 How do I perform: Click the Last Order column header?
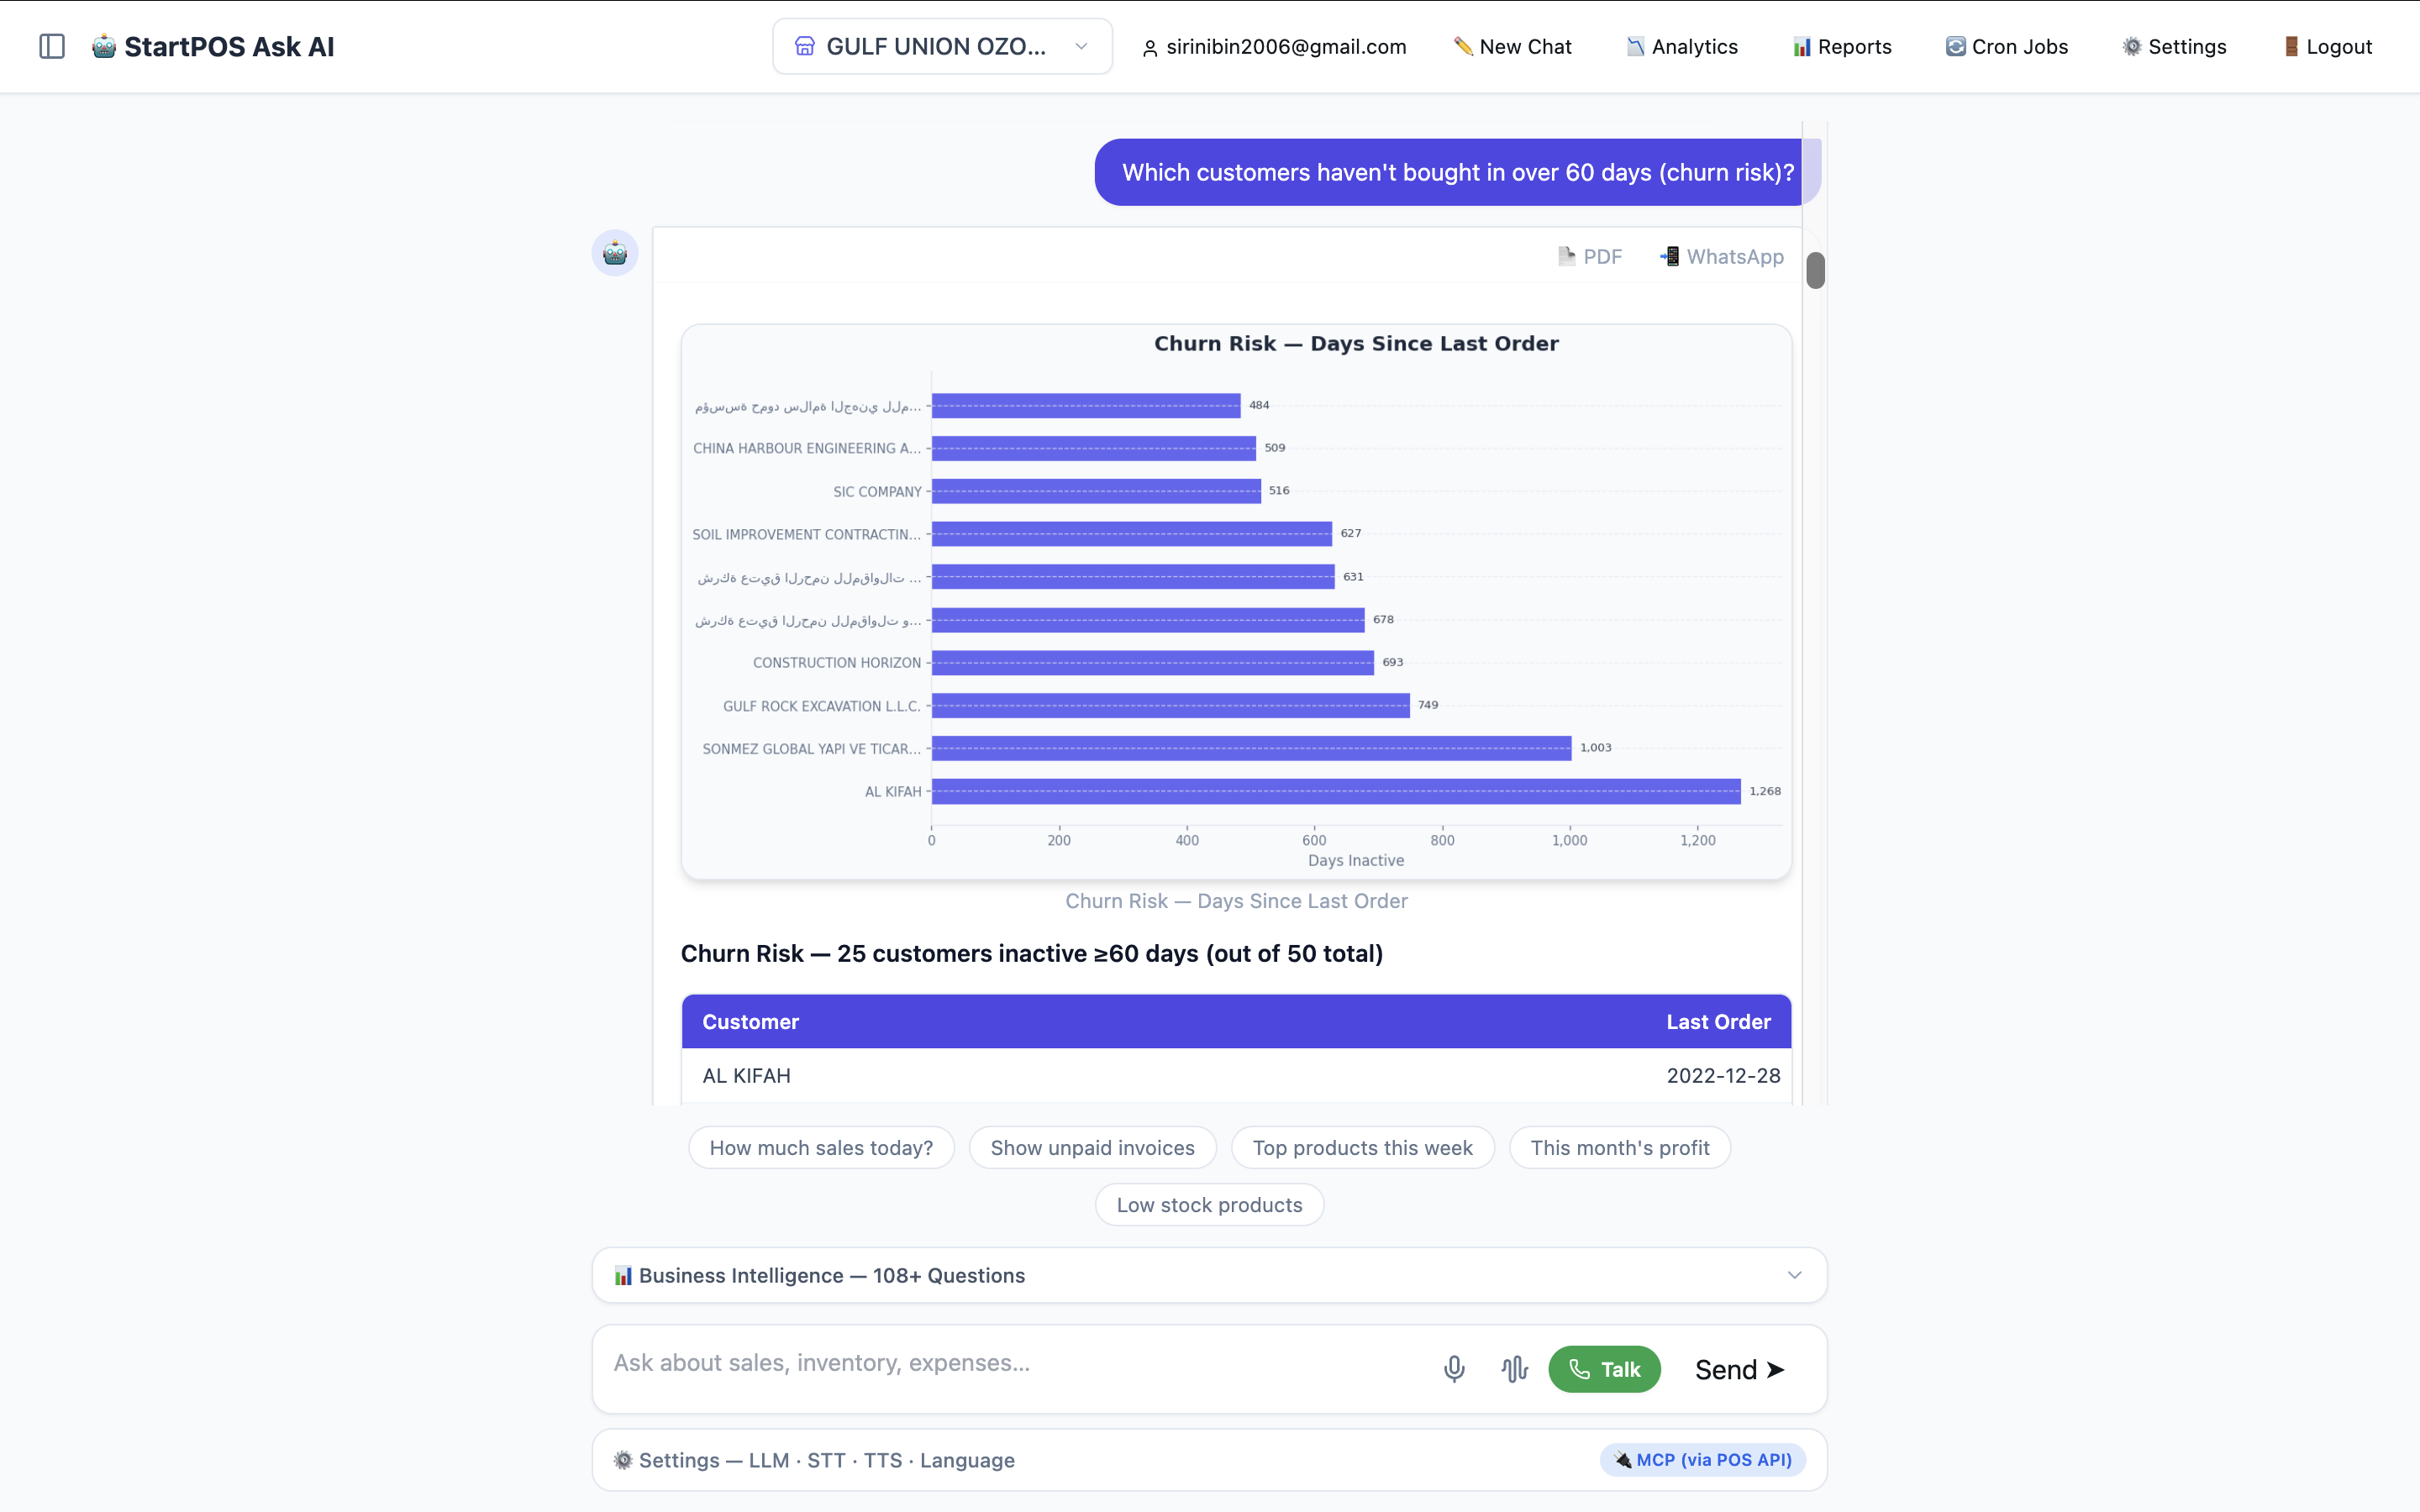[x=1718, y=1022]
